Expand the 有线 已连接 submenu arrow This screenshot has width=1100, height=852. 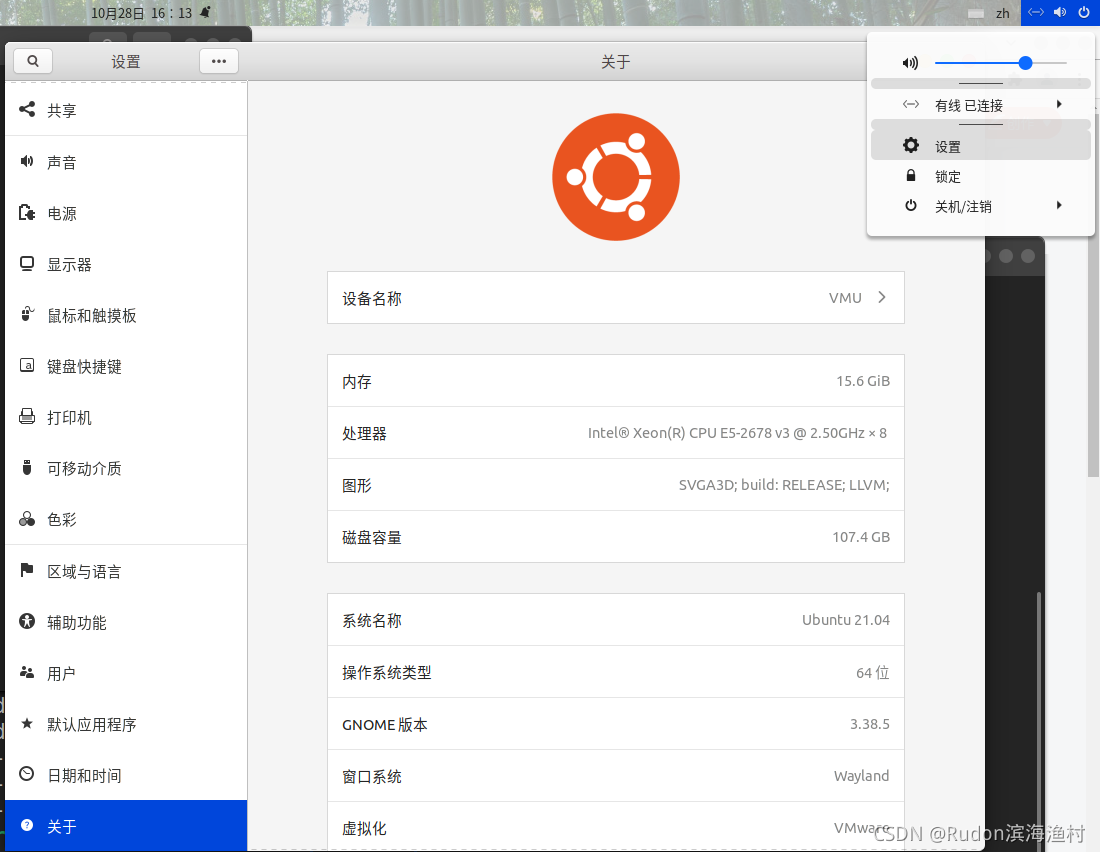1059,105
